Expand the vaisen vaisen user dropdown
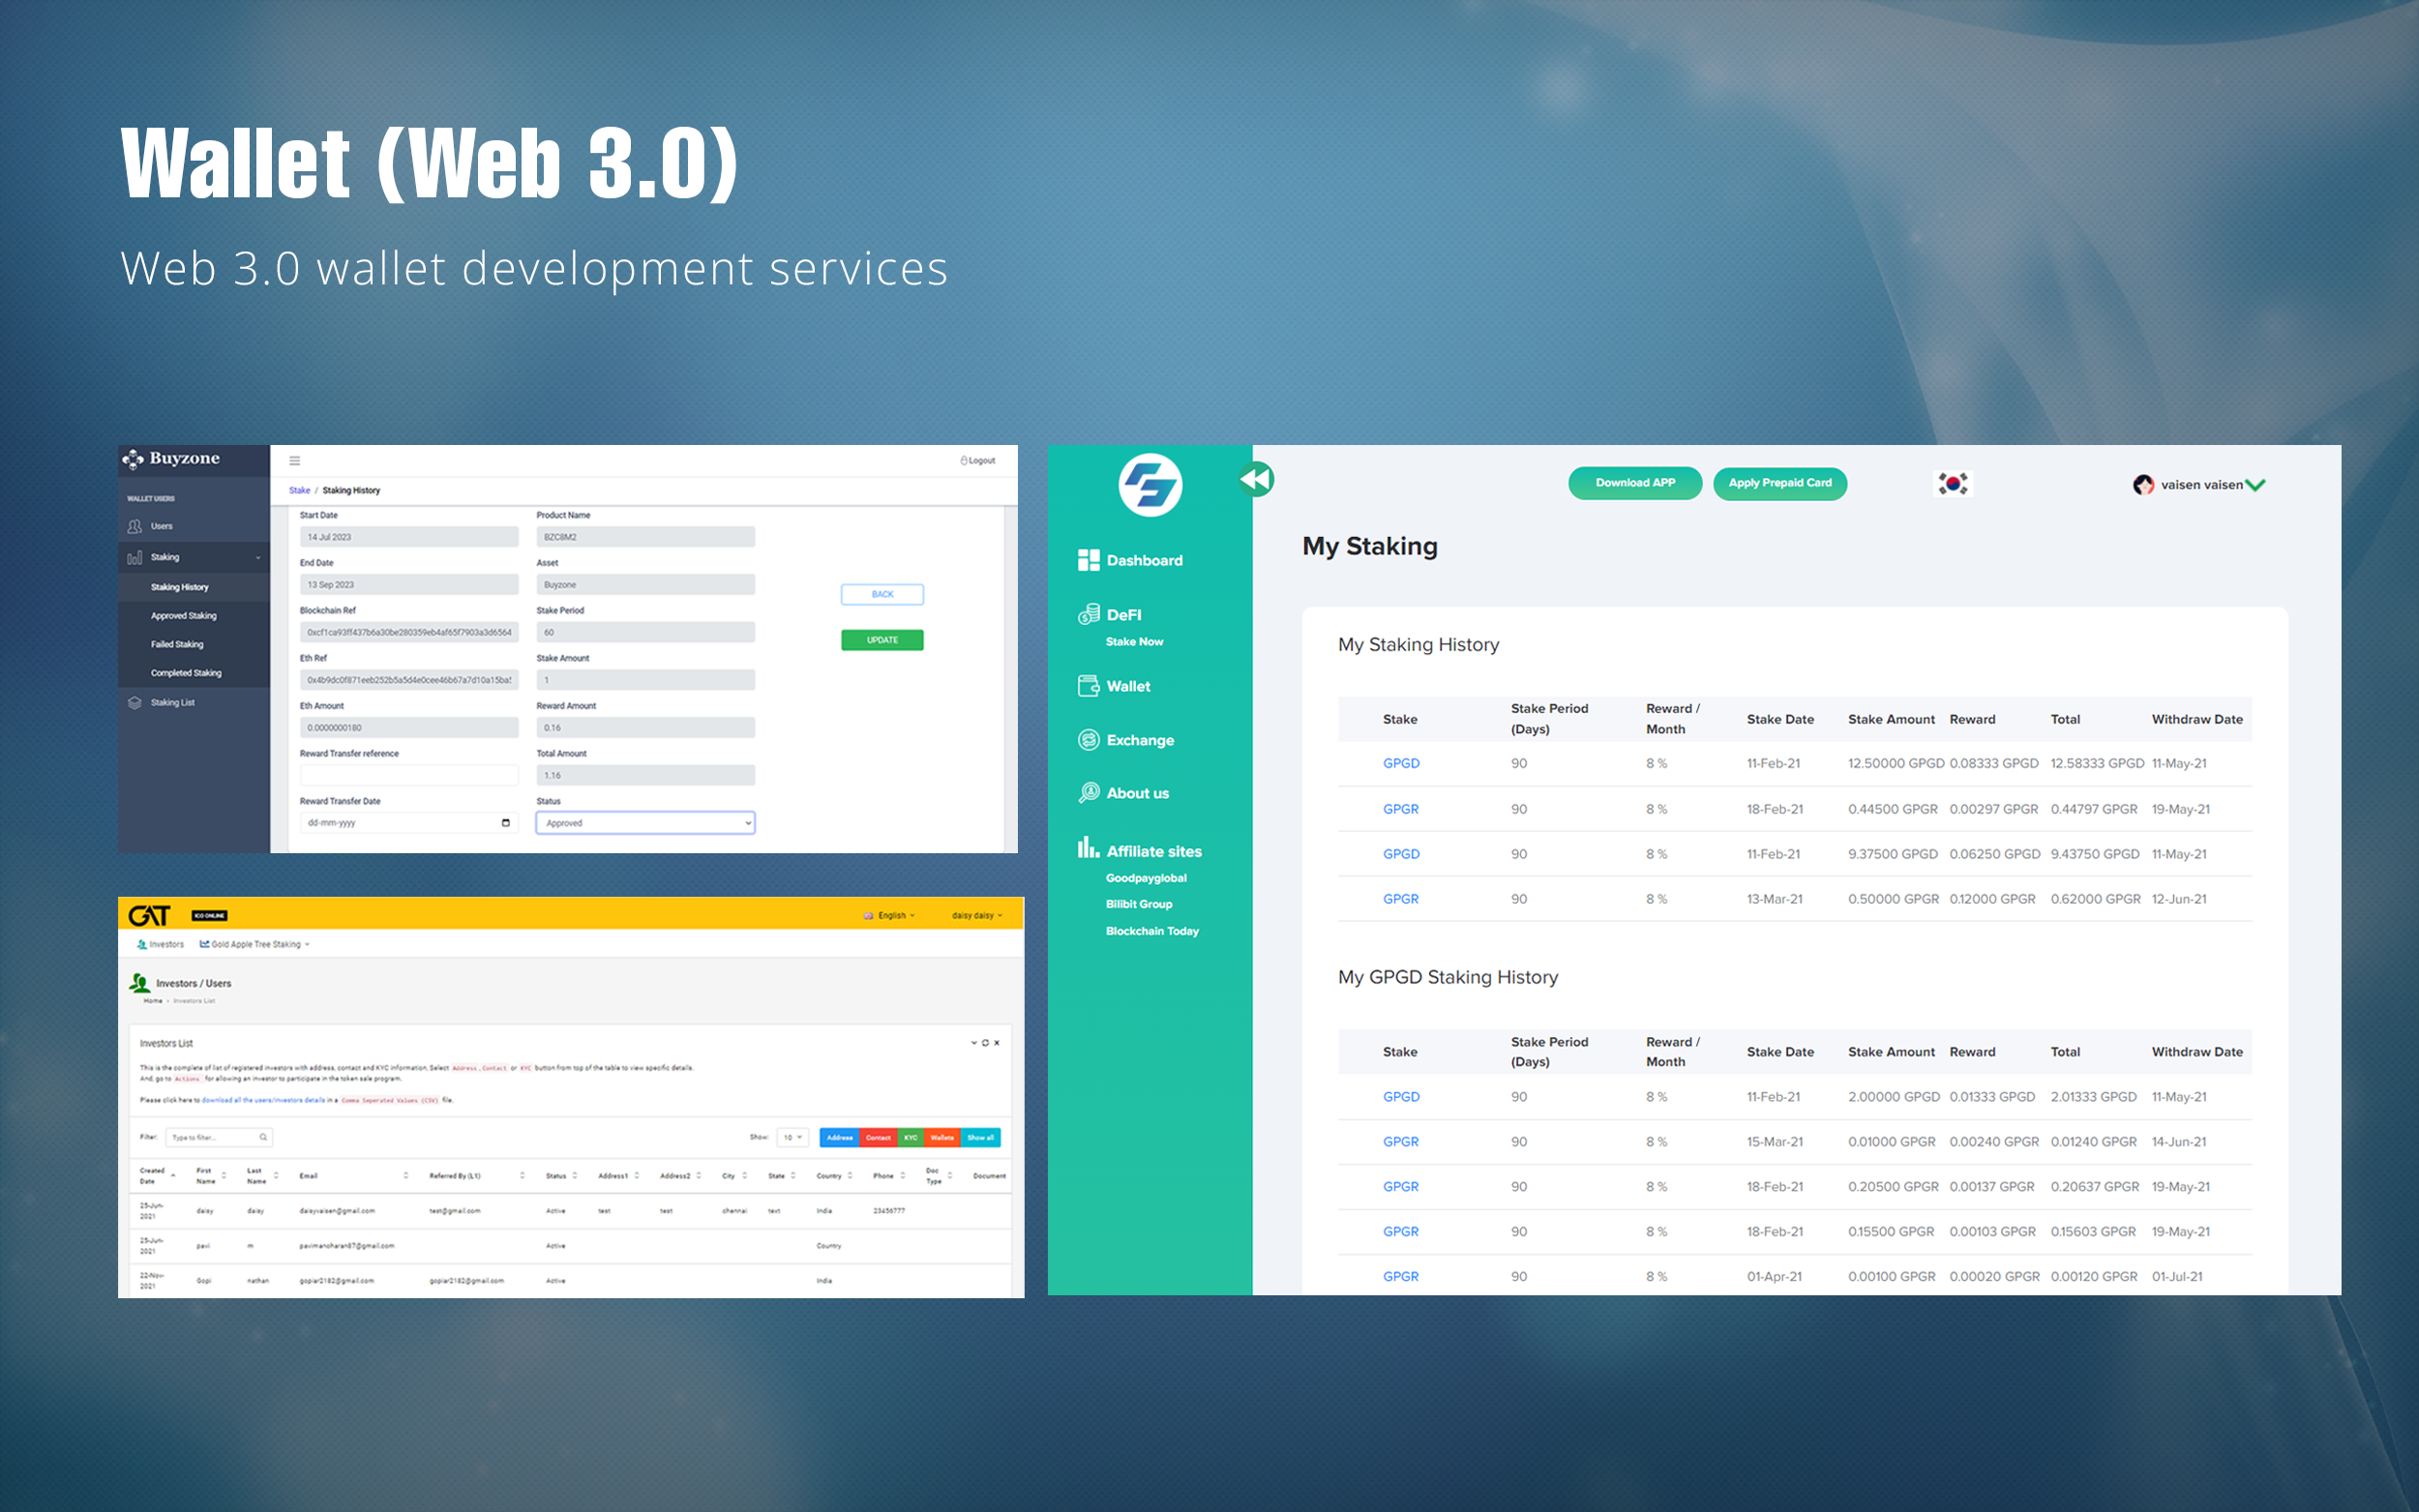Screen dimensions: 2419x1512 pyautogui.click(x=2256, y=485)
